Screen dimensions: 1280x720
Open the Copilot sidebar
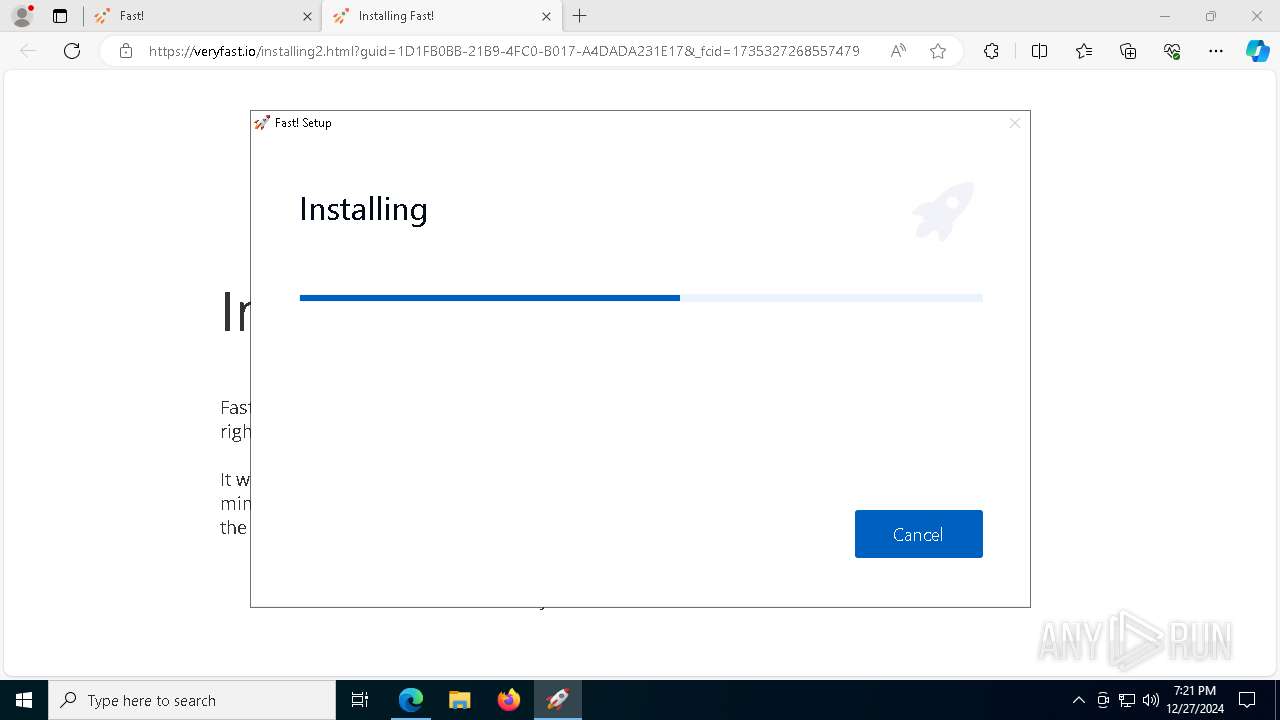click(x=1257, y=51)
